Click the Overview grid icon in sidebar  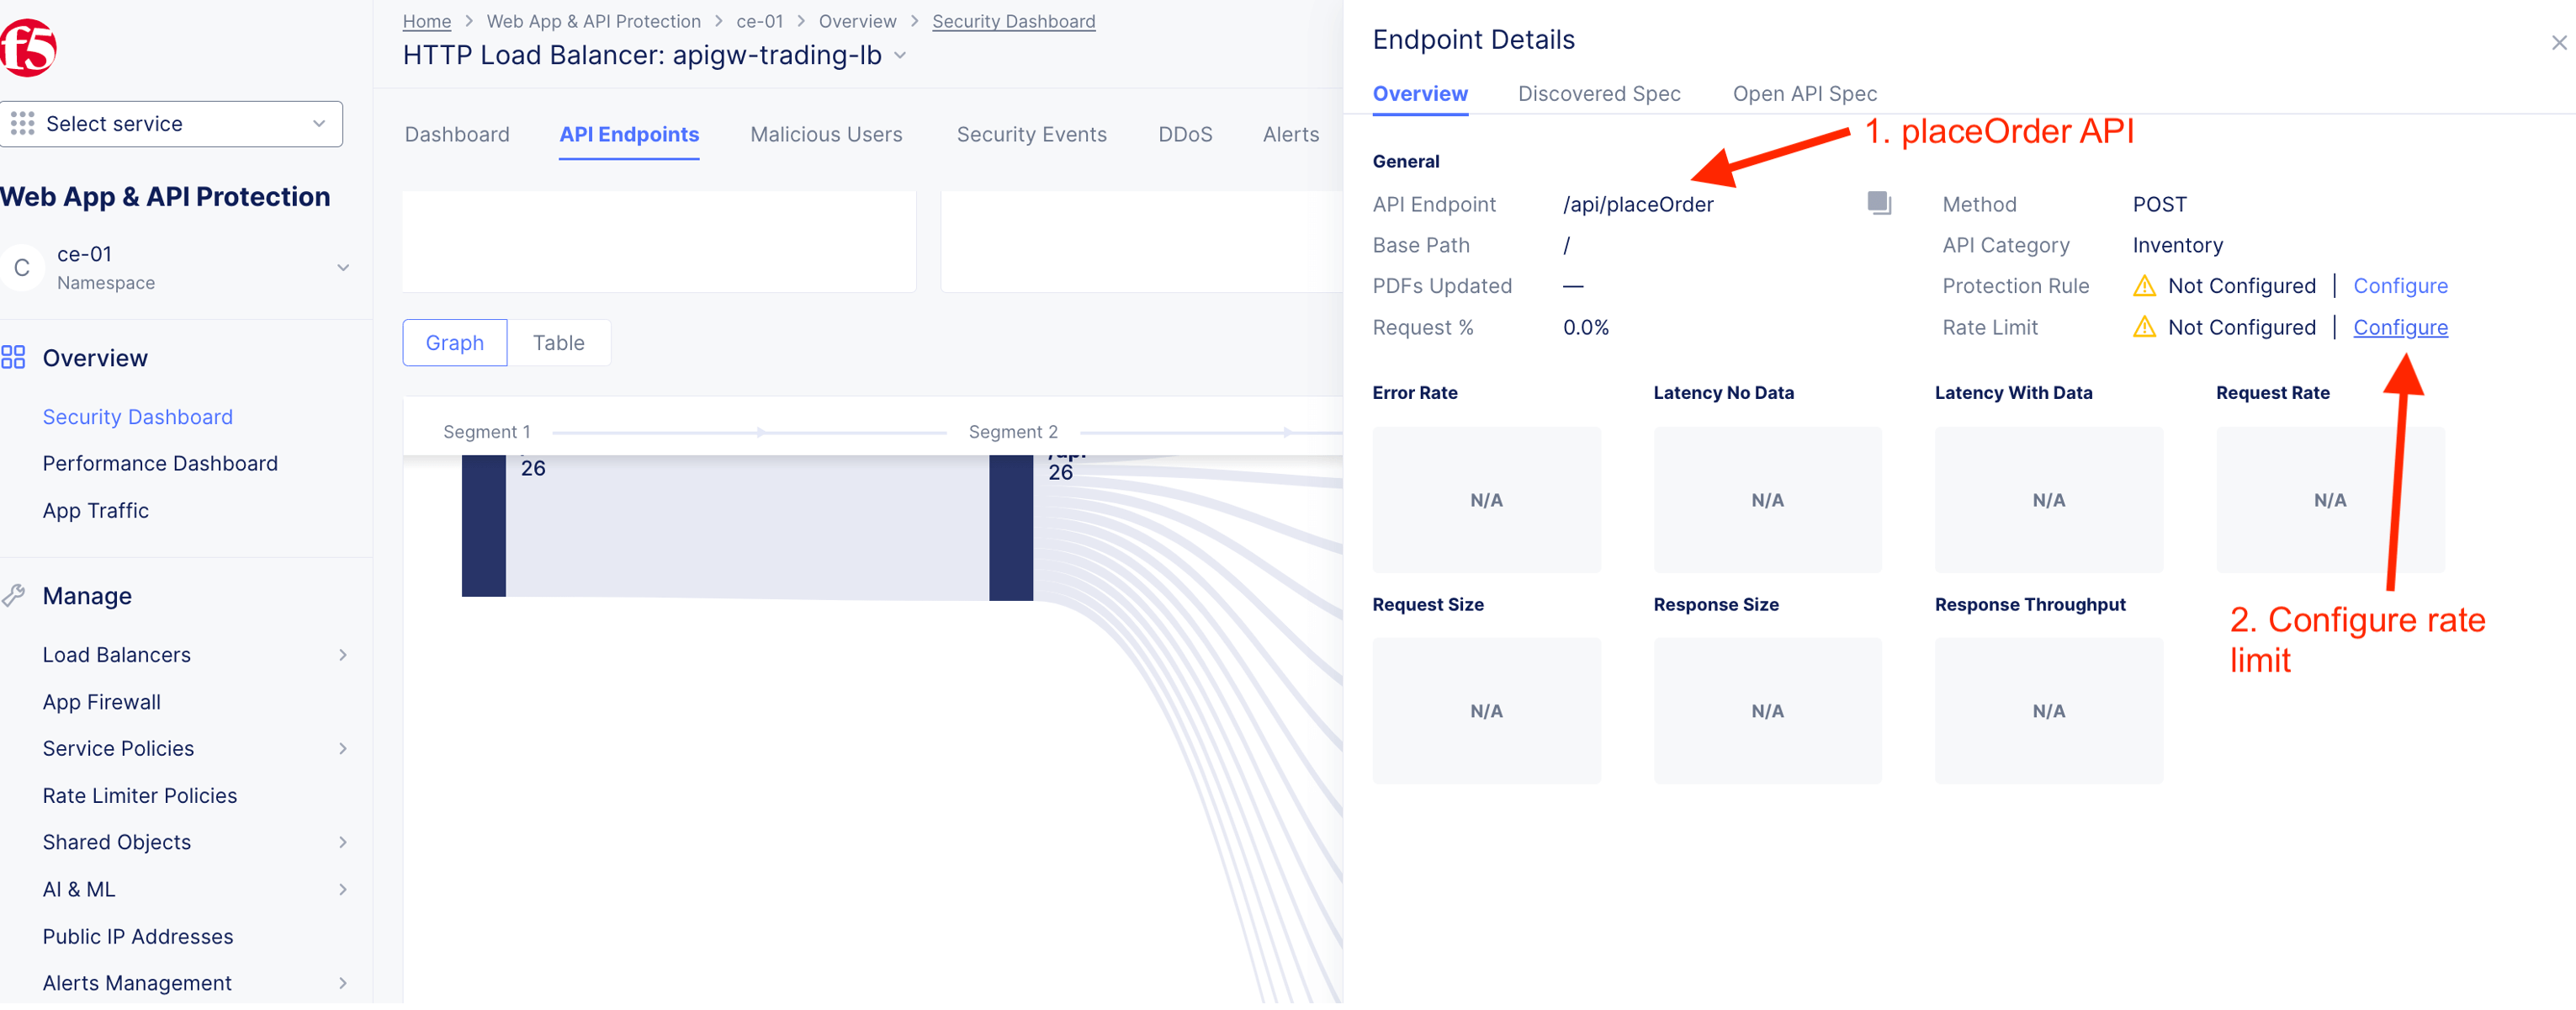13,358
